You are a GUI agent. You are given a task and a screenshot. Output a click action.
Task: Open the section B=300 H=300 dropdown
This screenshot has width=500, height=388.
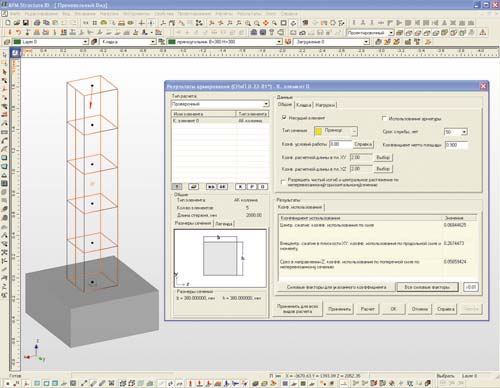coord(279,42)
